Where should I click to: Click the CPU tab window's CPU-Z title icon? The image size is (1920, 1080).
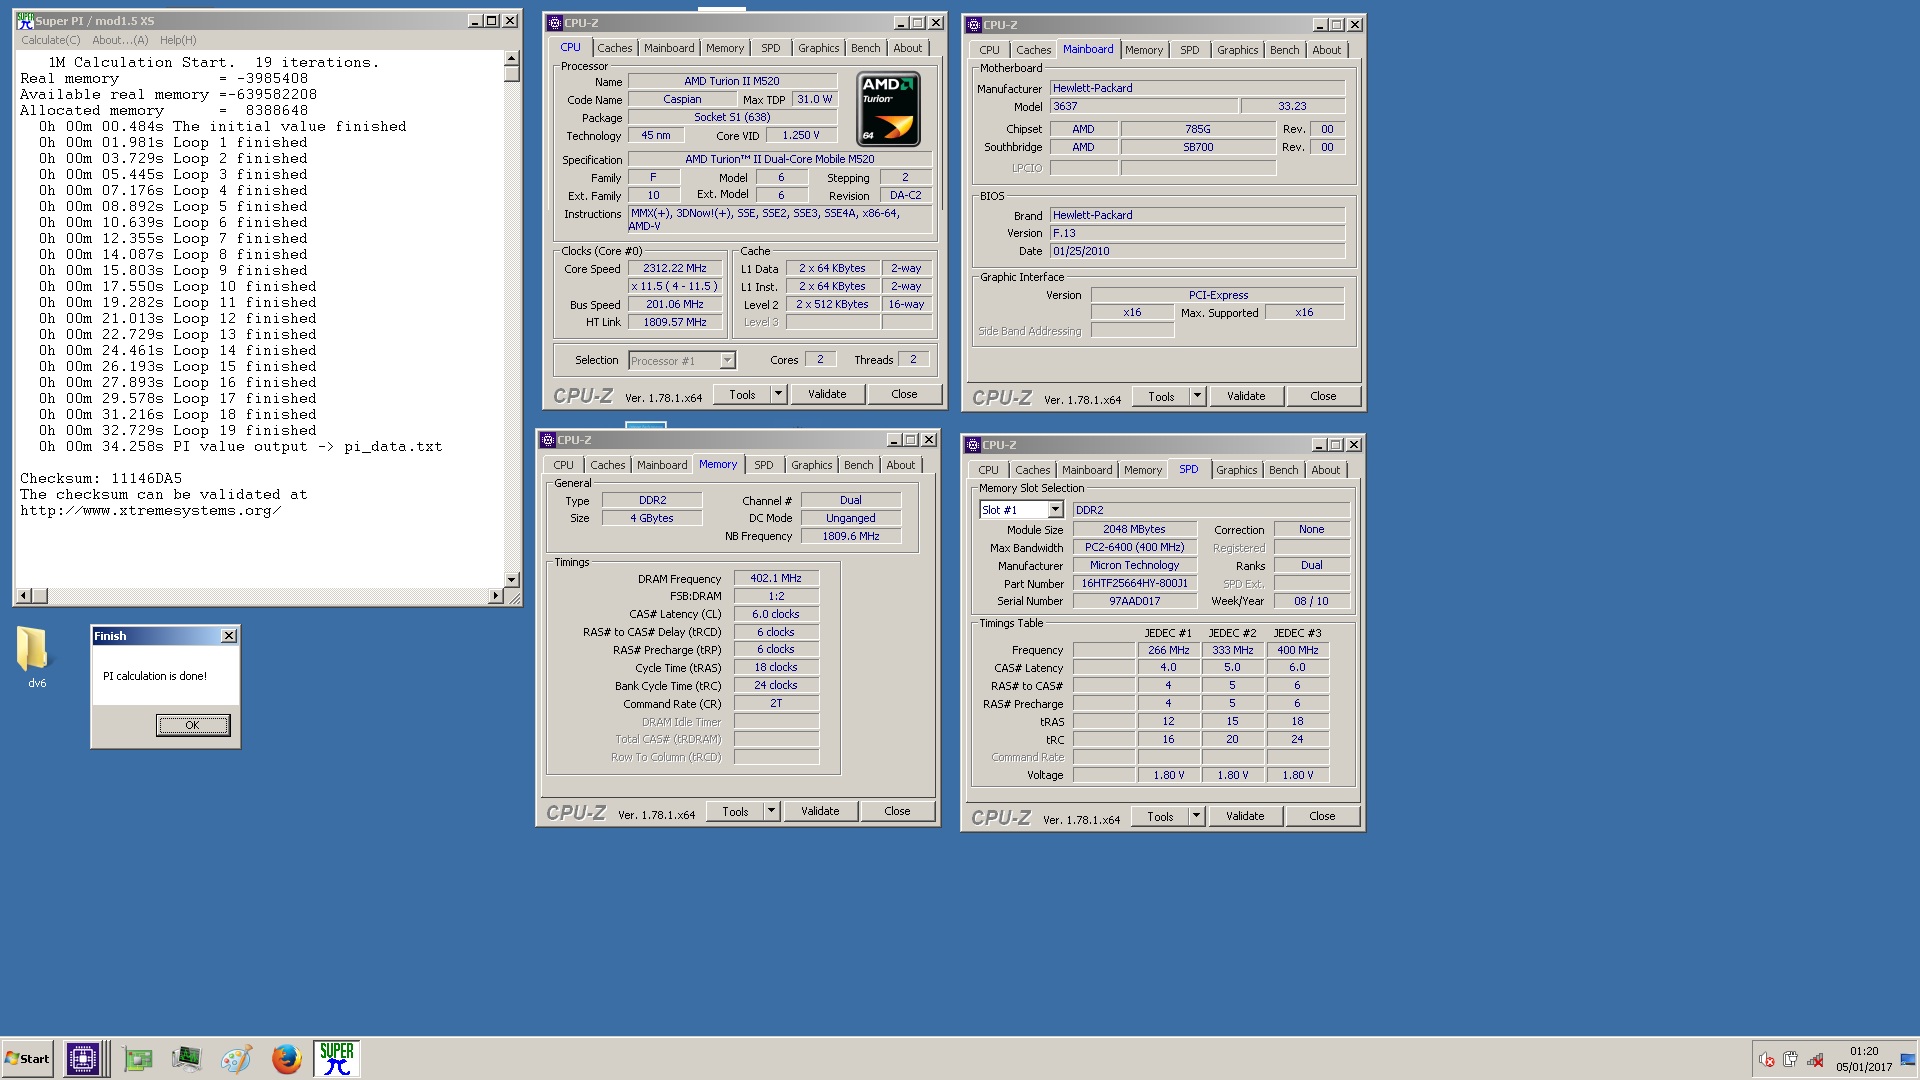point(555,23)
